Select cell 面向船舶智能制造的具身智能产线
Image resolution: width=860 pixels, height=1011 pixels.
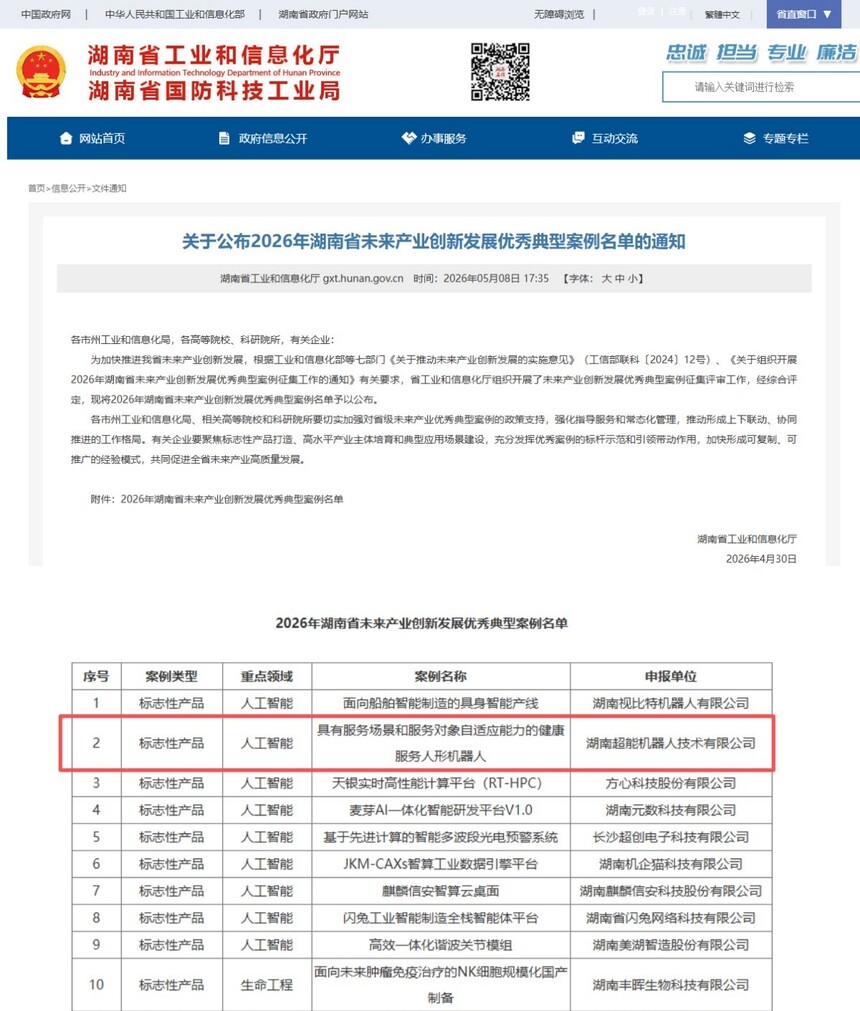coord(440,703)
